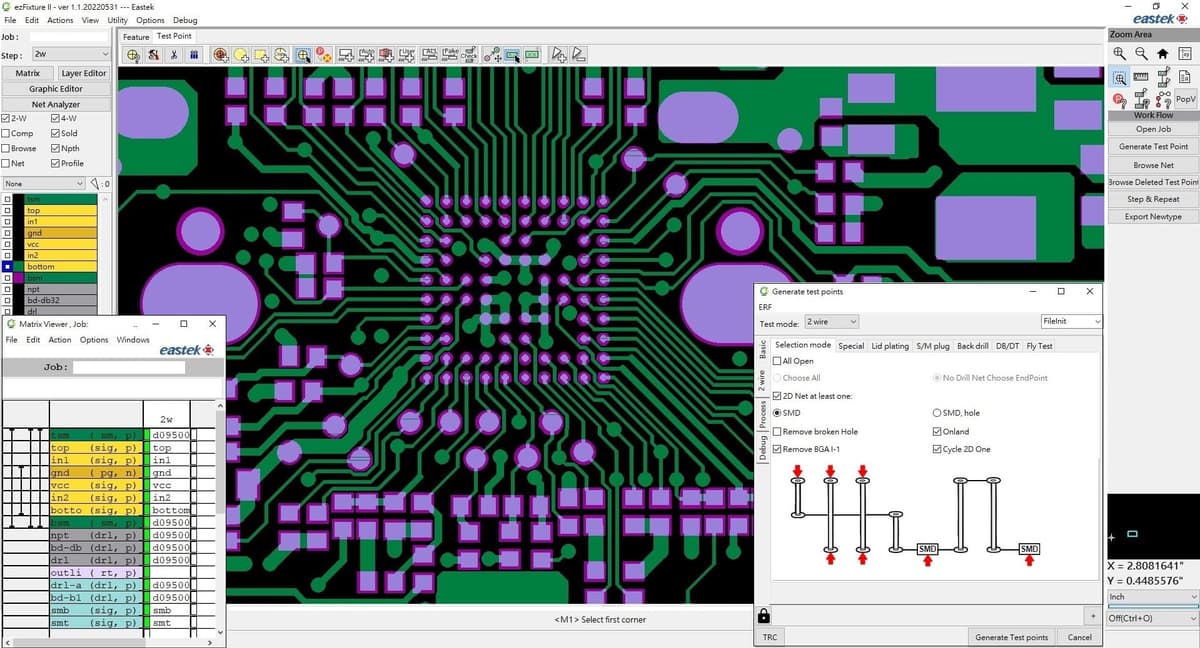
Task: Click the PopV button
Action: [1185, 99]
